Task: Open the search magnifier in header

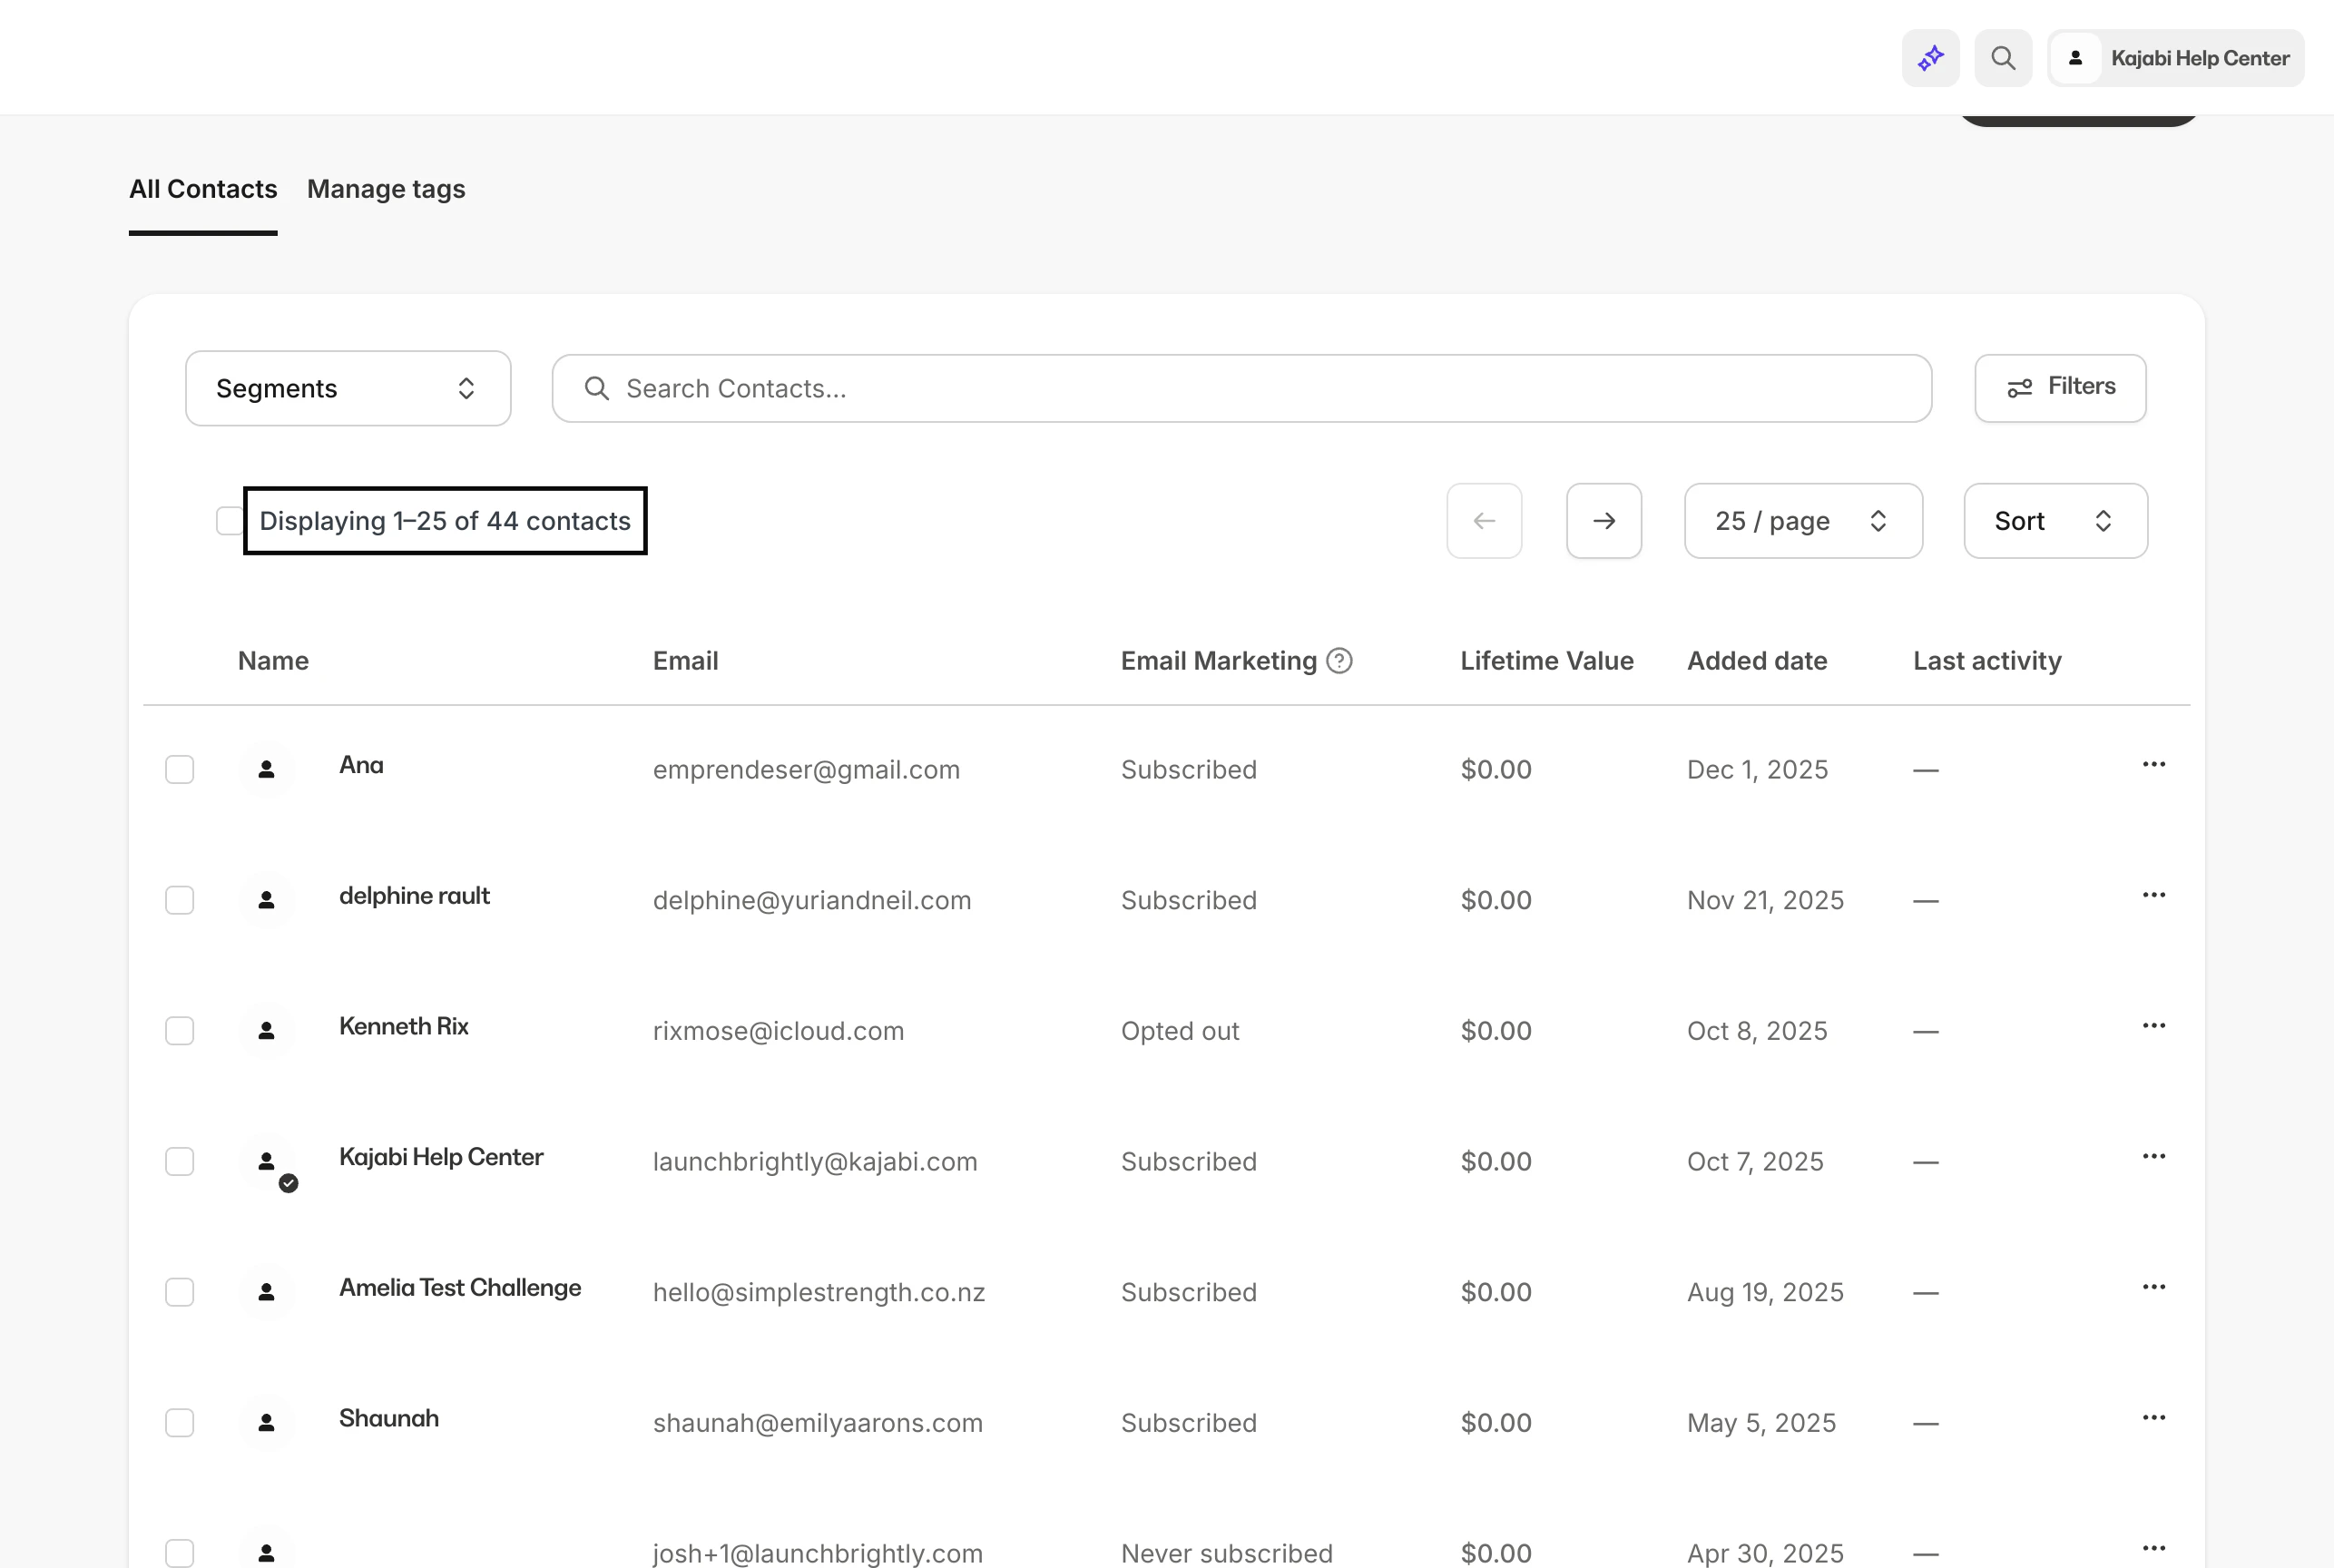Action: pyautogui.click(x=2002, y=58)
